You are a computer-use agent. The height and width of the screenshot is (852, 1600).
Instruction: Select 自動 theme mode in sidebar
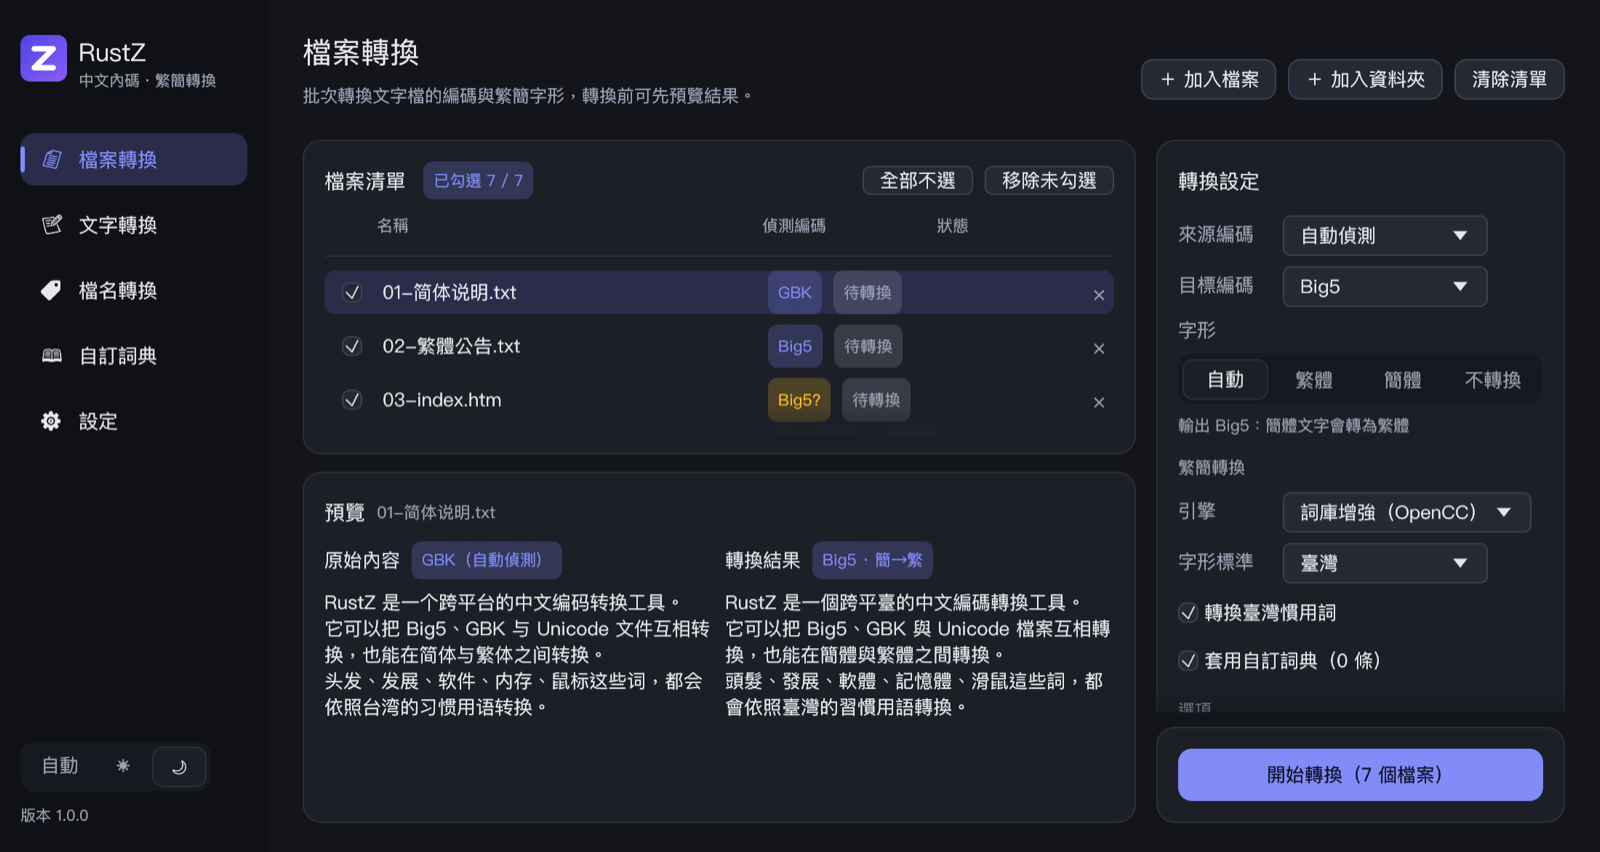[60, 766]
